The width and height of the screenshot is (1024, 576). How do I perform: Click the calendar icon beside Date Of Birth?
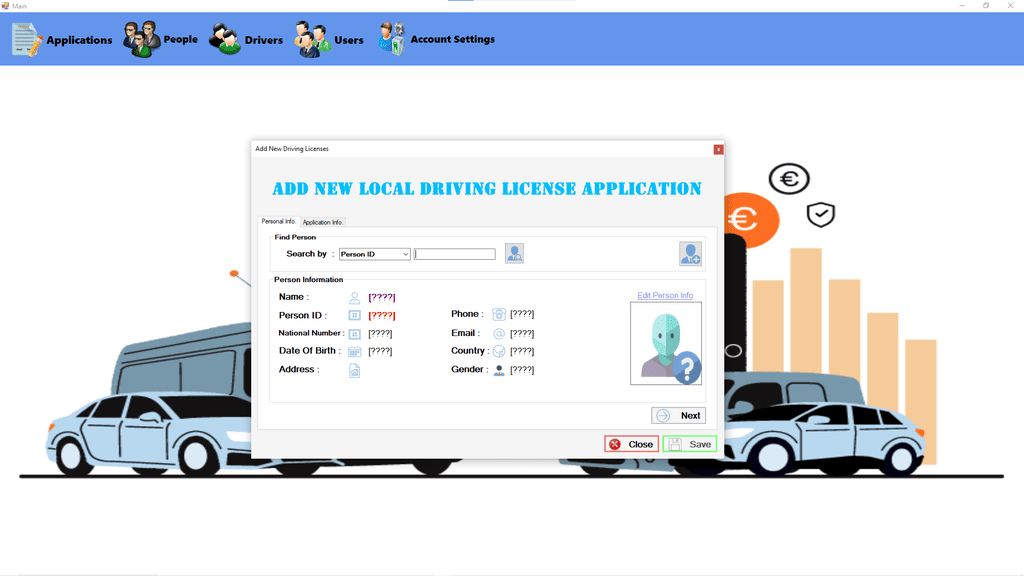[354, 352]
